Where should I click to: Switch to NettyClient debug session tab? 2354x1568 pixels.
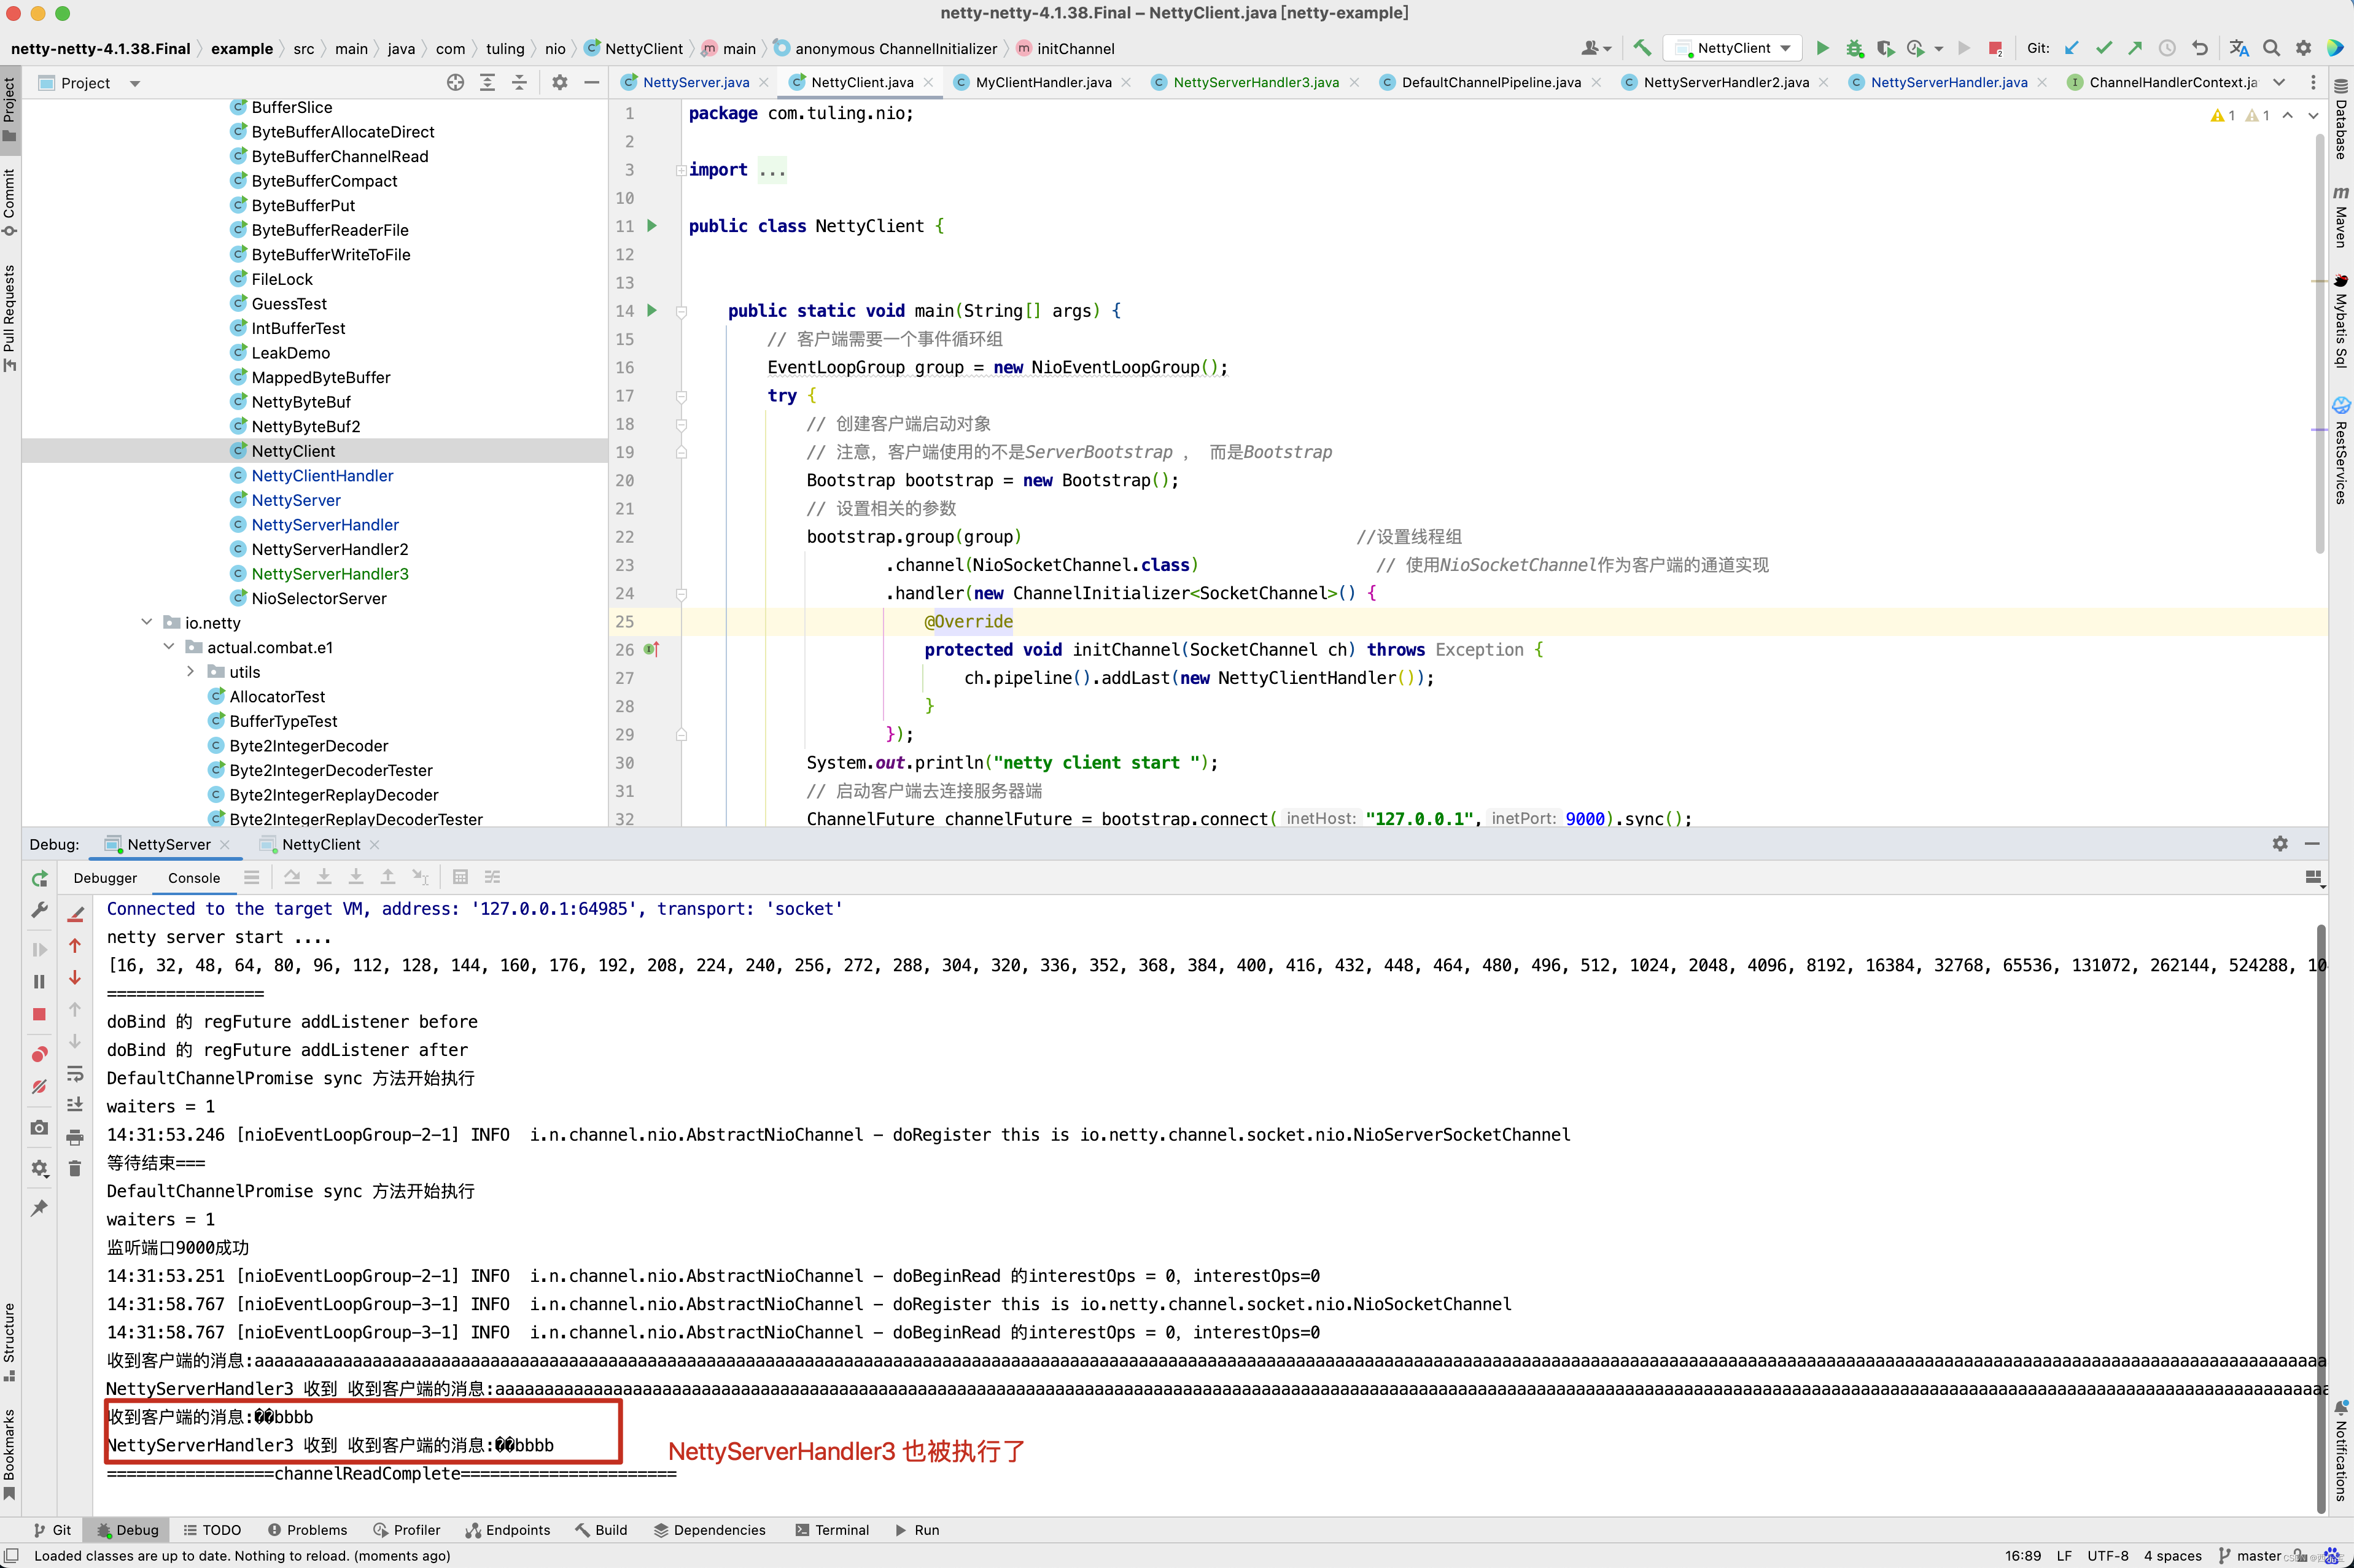[320, 845]
